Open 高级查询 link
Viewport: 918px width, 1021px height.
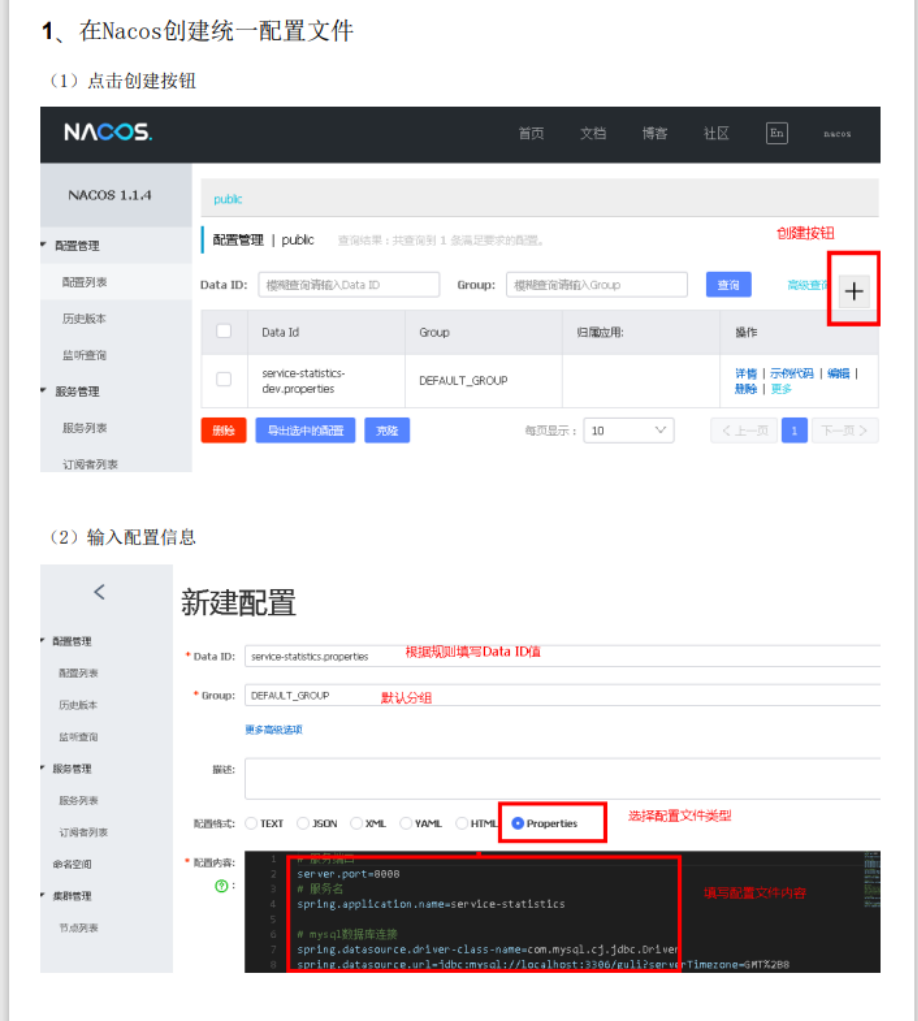tap(808, 285)
